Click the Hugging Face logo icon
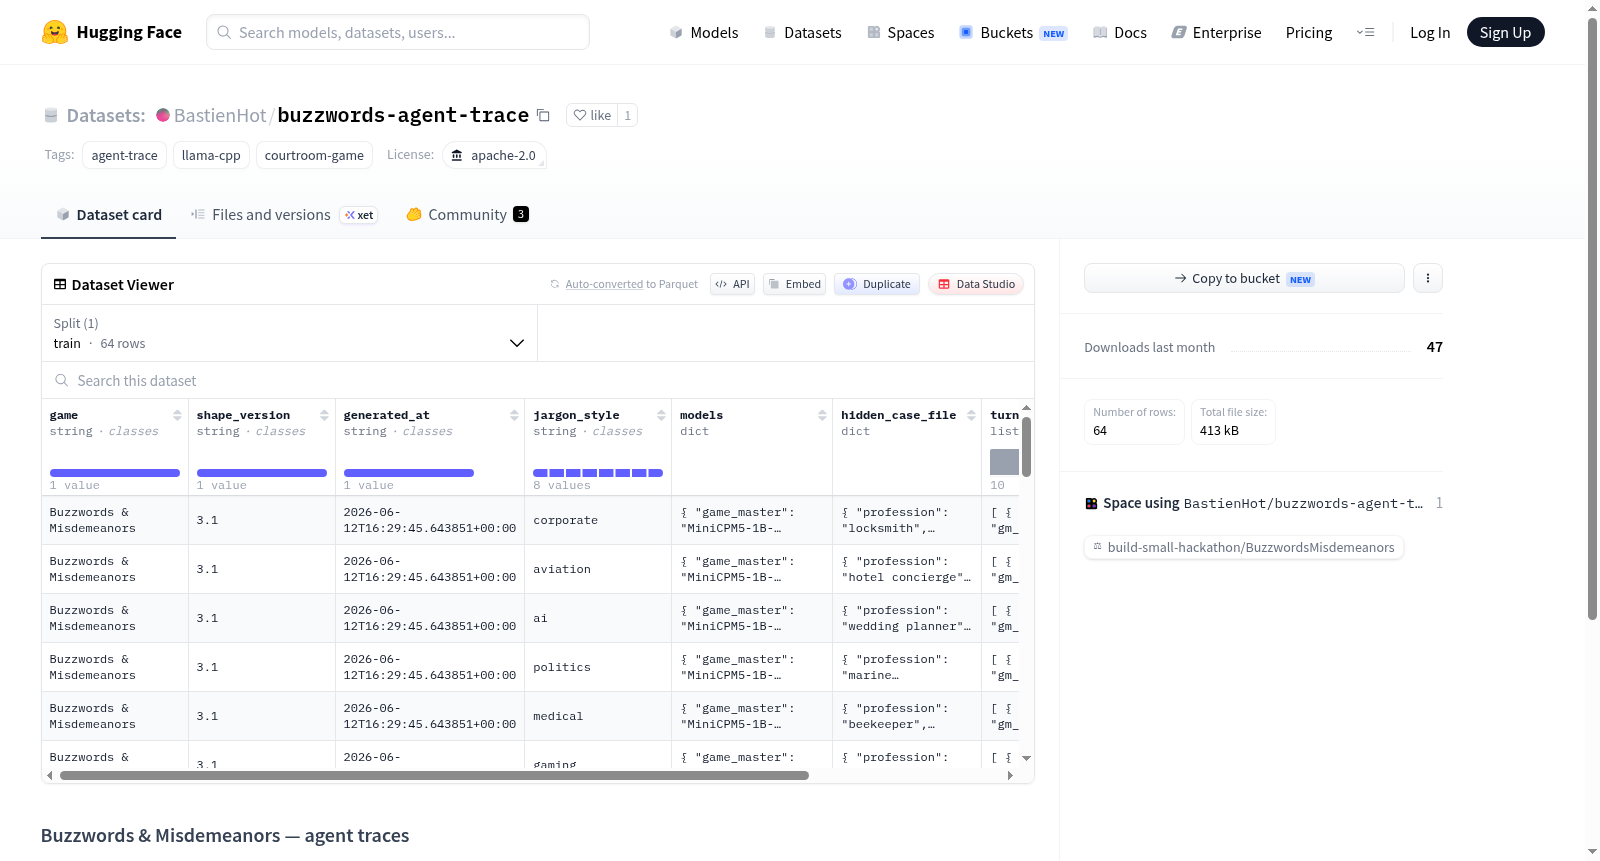 pyautogui.click(x=55, y=32)
